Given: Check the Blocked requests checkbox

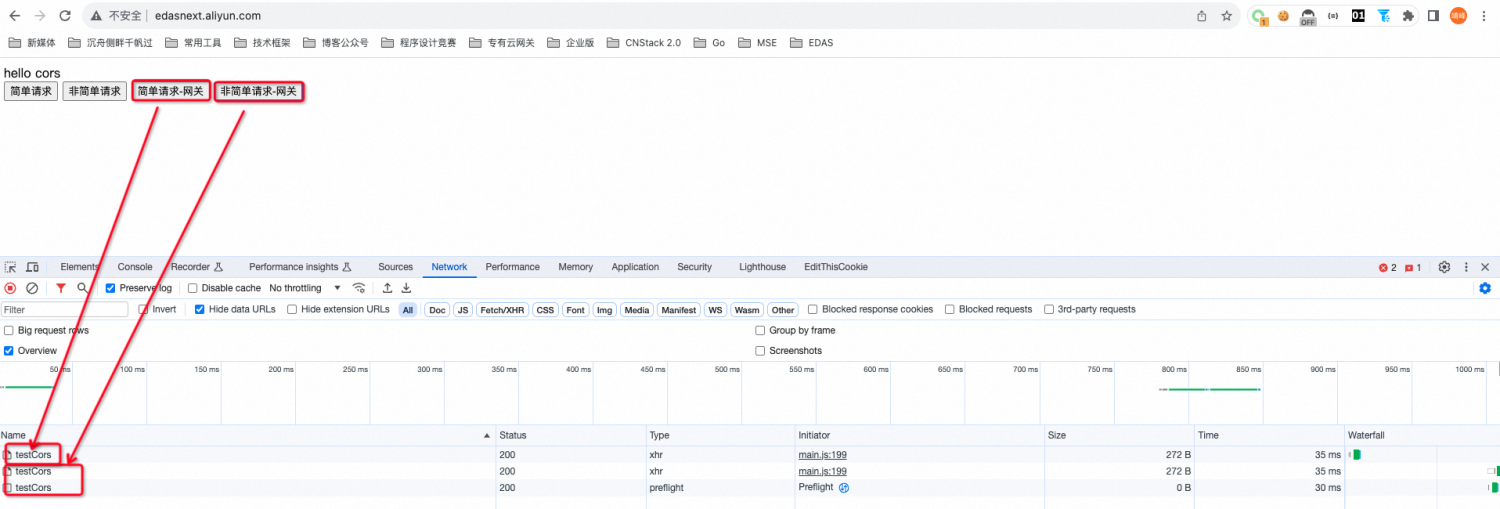Looking at the screenshot, I should point(950,309).
